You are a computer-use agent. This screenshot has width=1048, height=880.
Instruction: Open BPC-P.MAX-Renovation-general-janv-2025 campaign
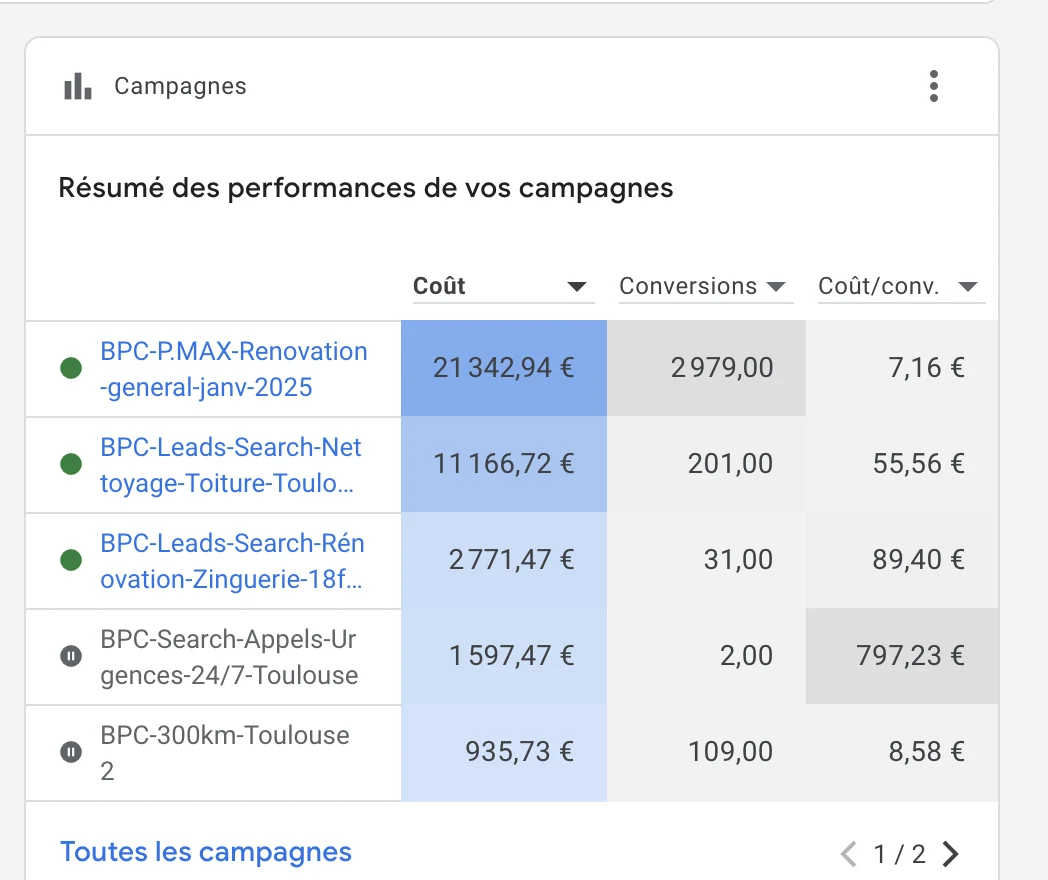[x=233, y=369]
